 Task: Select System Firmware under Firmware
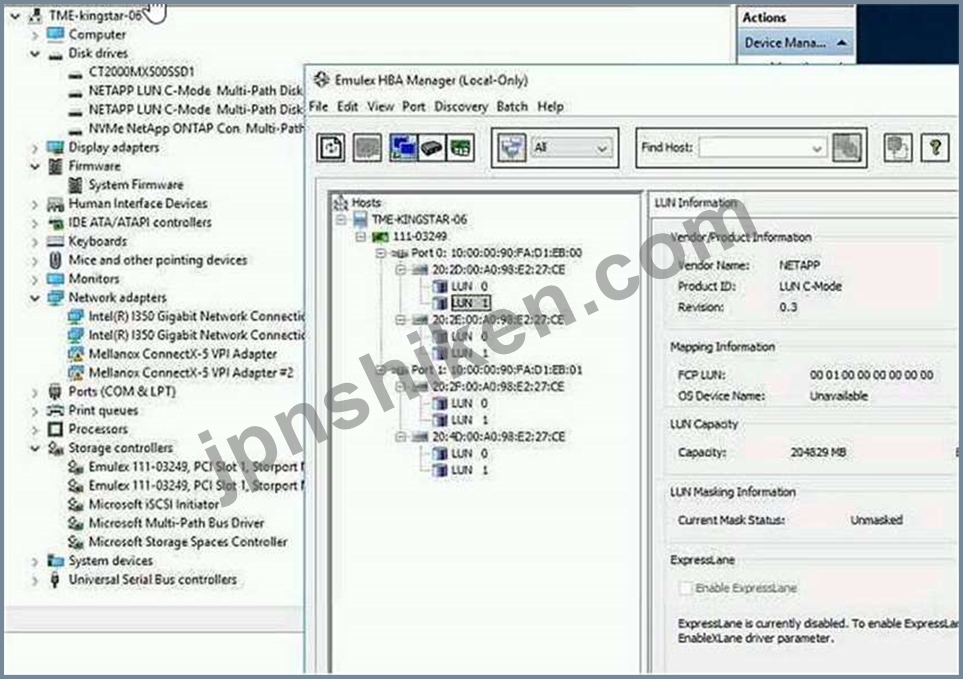pyautogui.click(x=136, y=185)
